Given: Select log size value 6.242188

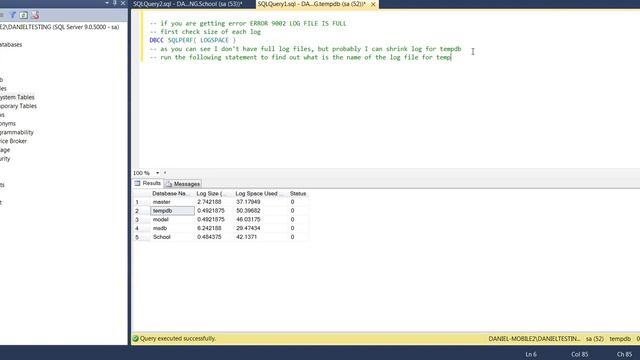Looking at the screenshot, I should pyautogui.click(x=213, y=228).
